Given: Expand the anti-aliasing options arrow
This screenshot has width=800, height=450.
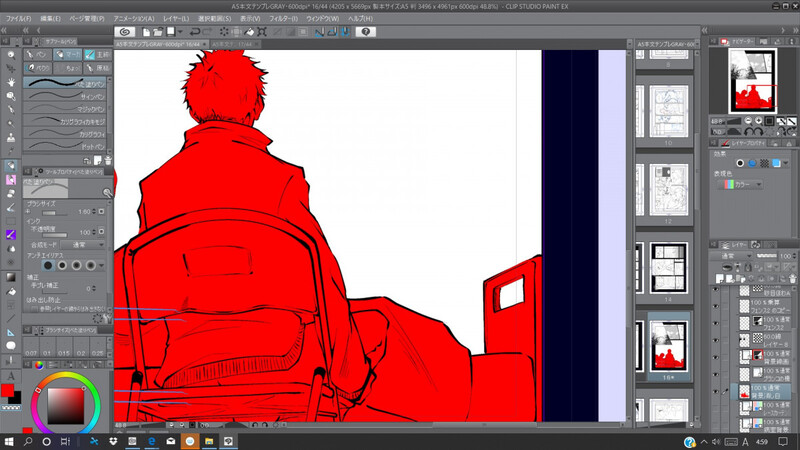Looking at the screenshot, I should coord(102,265).
